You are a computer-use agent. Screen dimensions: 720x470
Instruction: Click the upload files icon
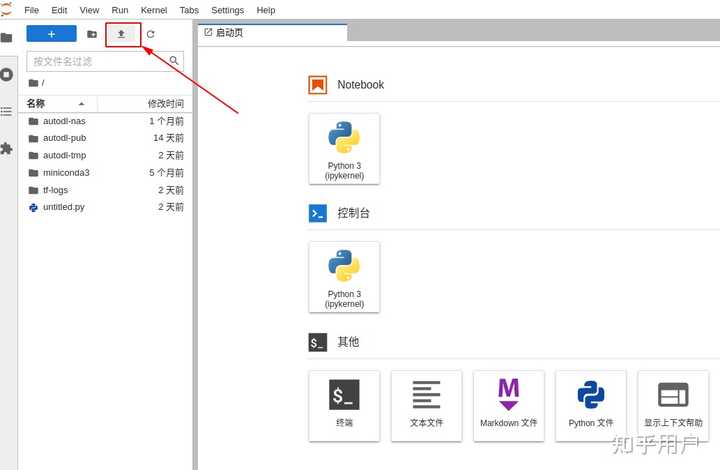click(121, 34)
